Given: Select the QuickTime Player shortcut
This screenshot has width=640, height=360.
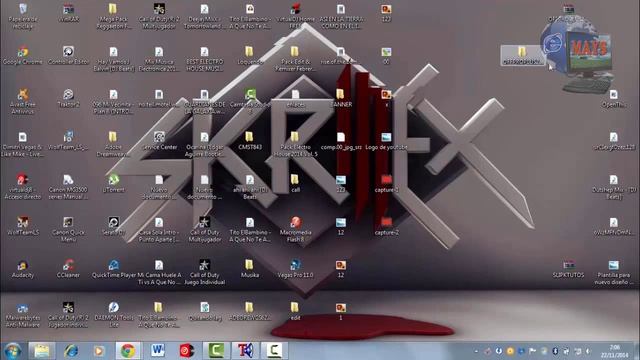Looking at the screenshot, I should click(113, 269).
